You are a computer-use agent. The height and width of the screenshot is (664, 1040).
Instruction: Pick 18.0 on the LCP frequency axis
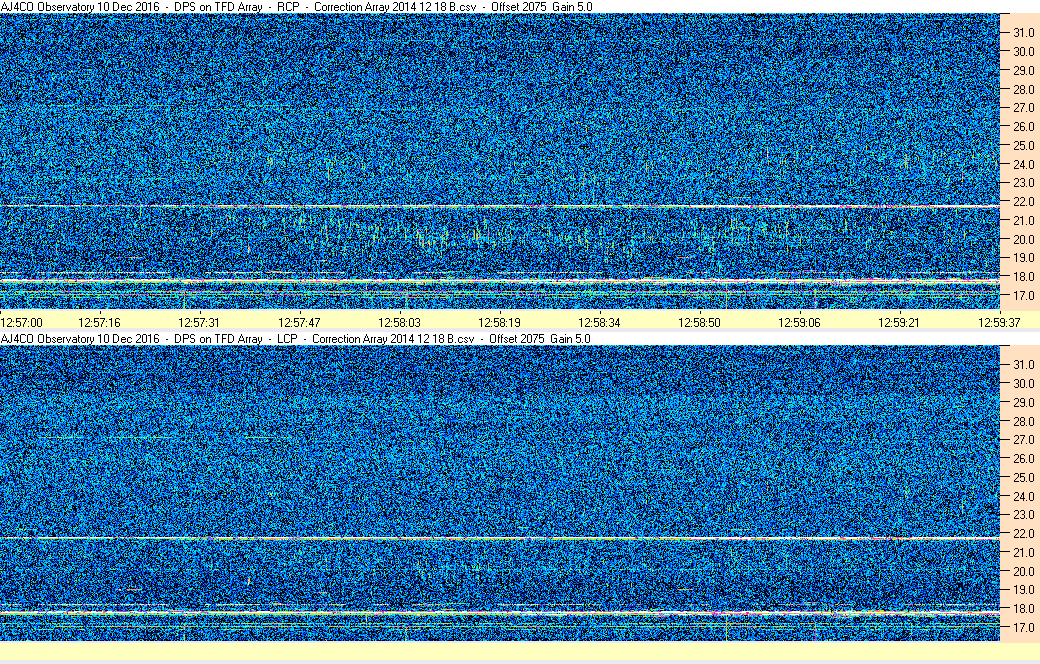point(1023,608)
